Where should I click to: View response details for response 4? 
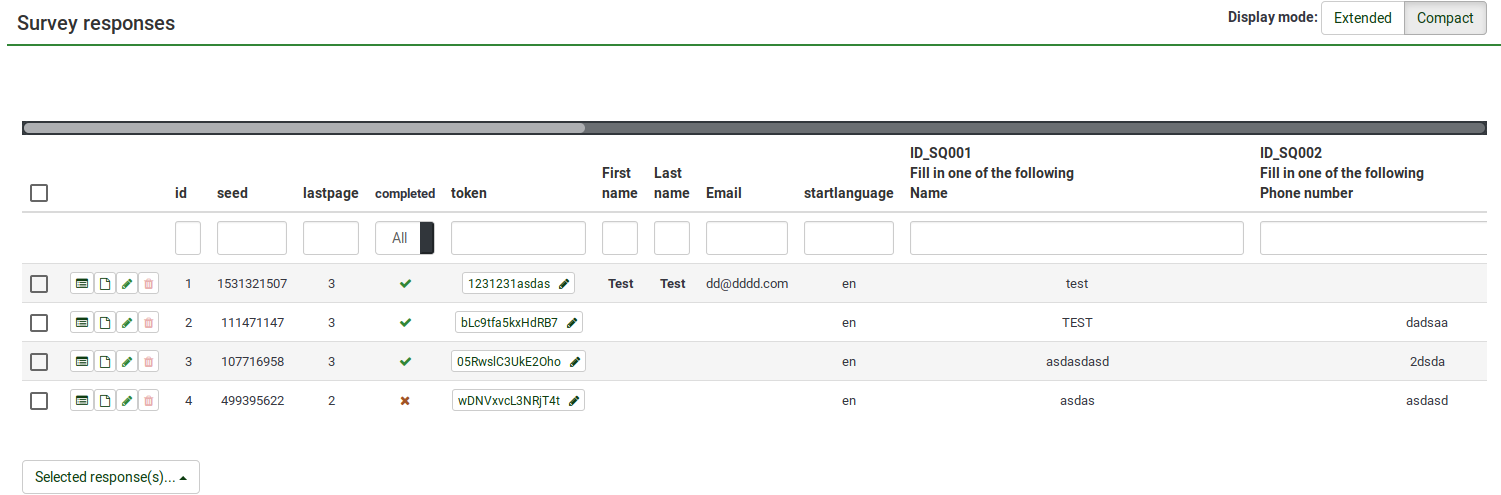click(81, 401)
